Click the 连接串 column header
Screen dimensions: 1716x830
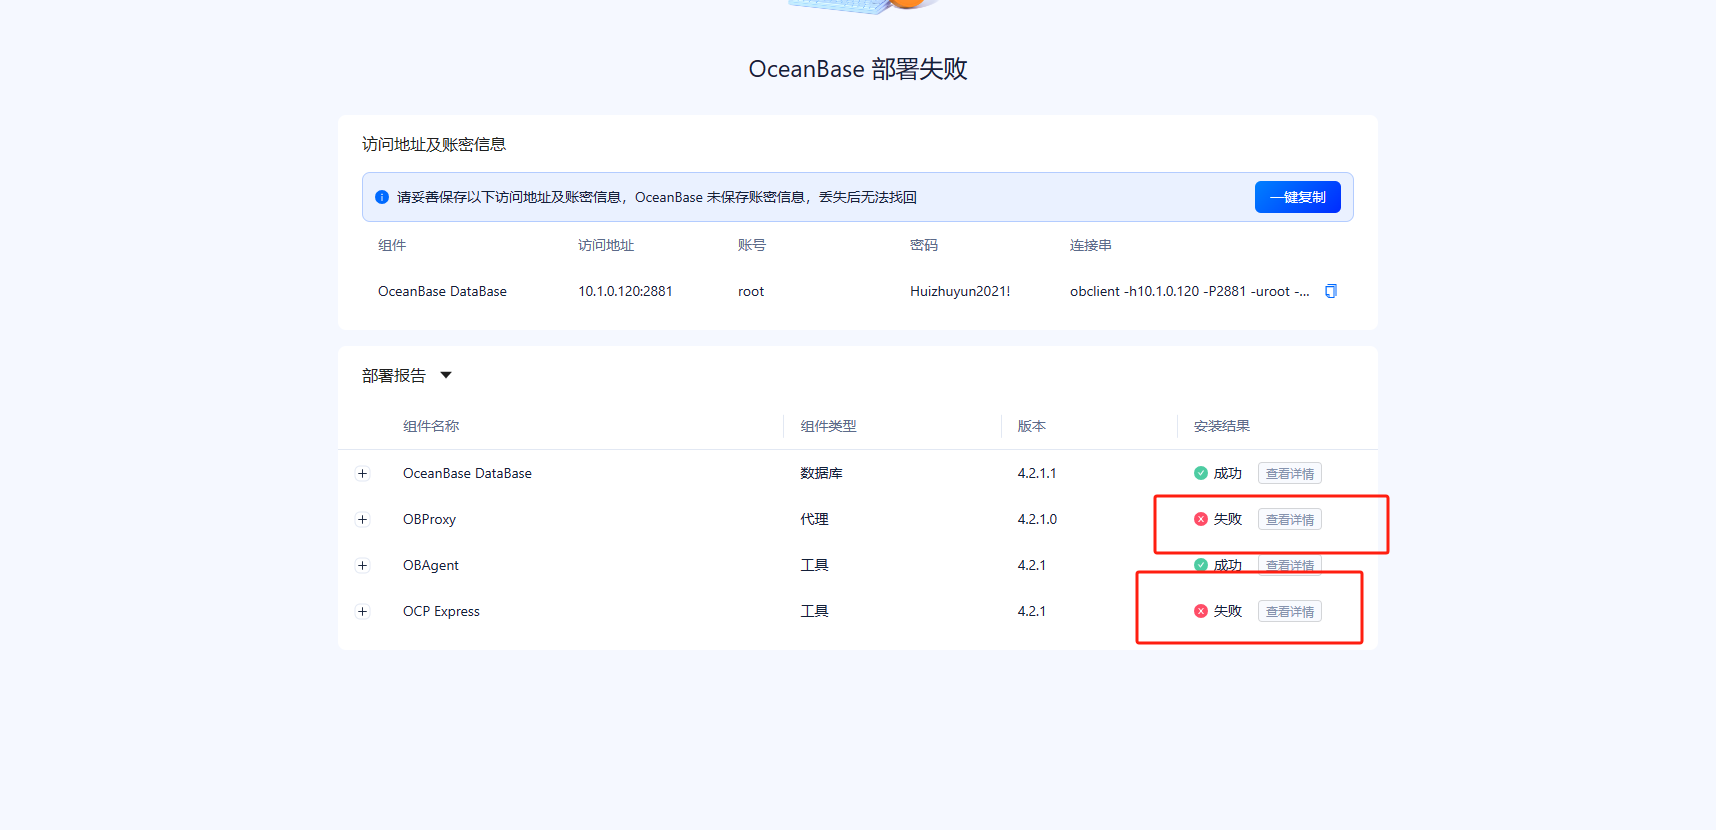[1091, 245]
